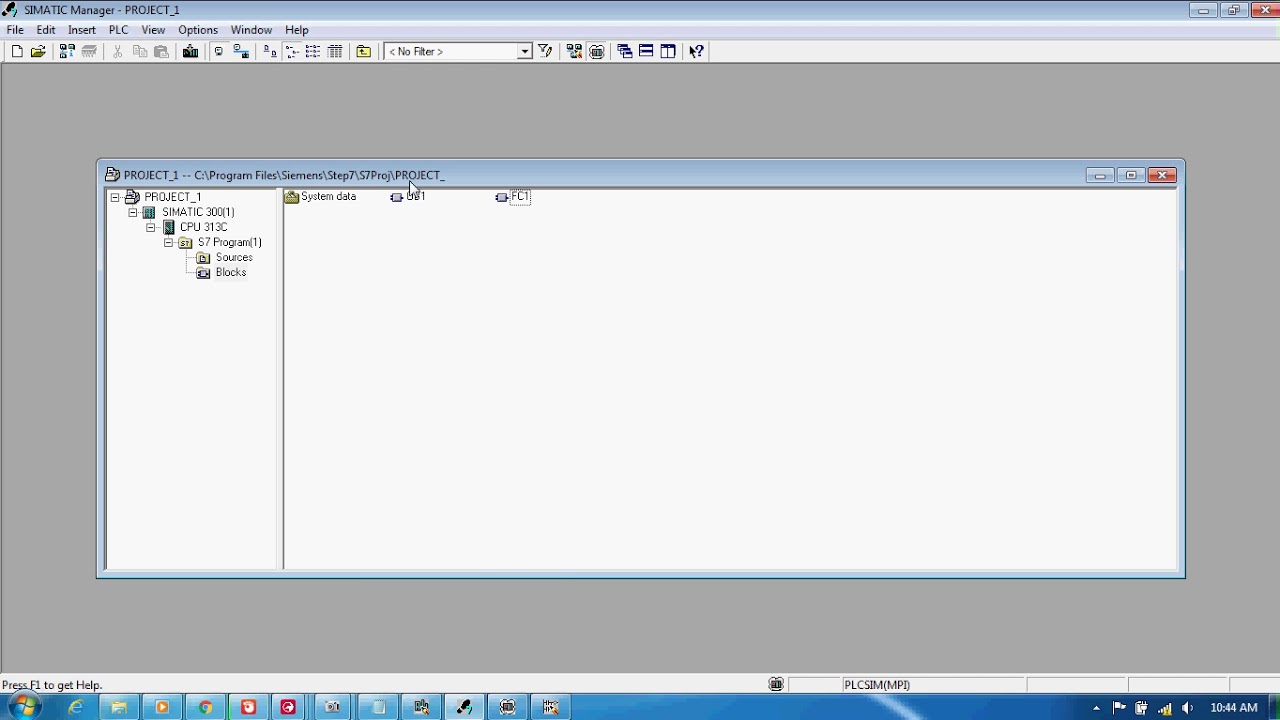Open the File menu
This screenshot has height=720, width=1280.
tap(15, 30)
